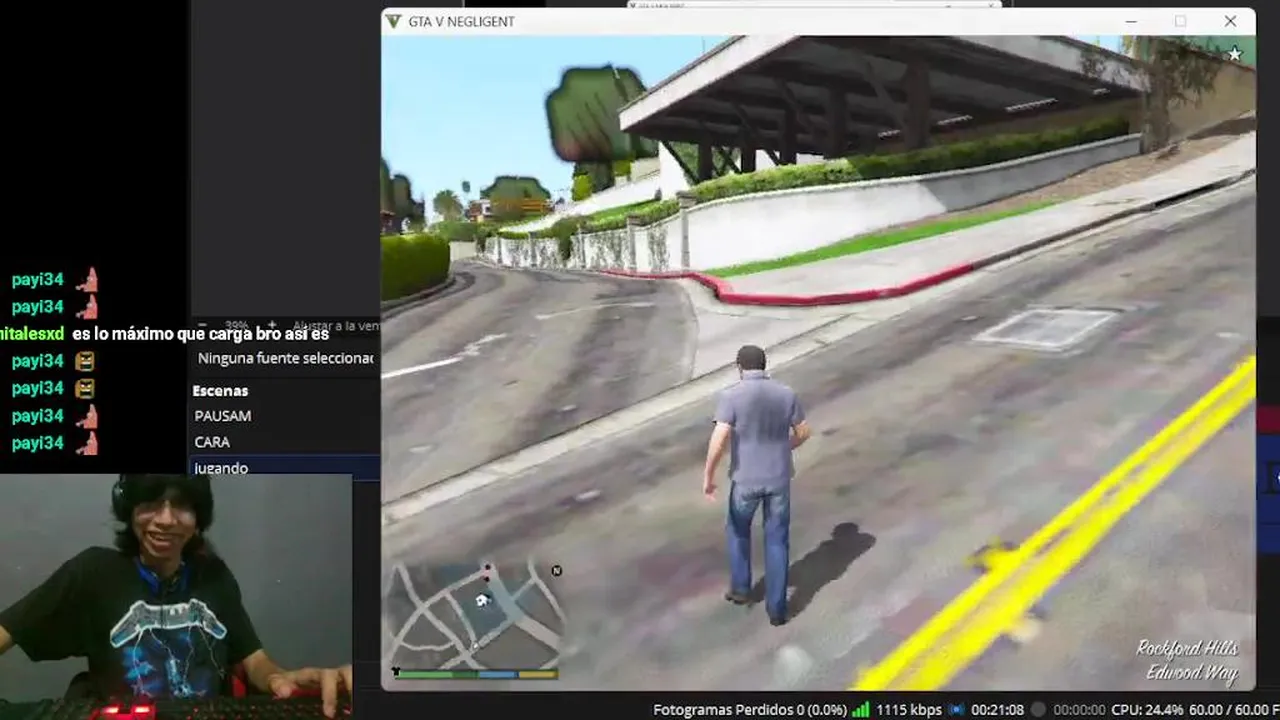
Task: Click the Escenas panel header
Action: [x=220, y=390]
